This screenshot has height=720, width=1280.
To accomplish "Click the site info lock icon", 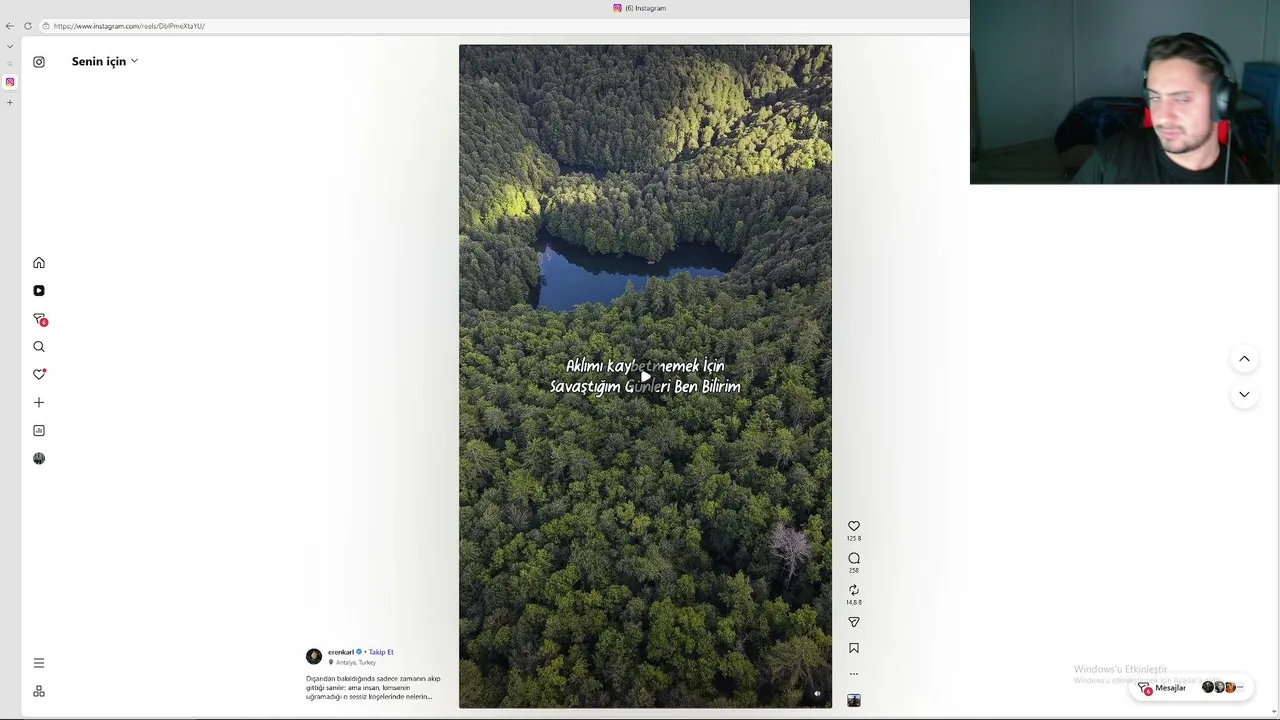I will [46, 26].
